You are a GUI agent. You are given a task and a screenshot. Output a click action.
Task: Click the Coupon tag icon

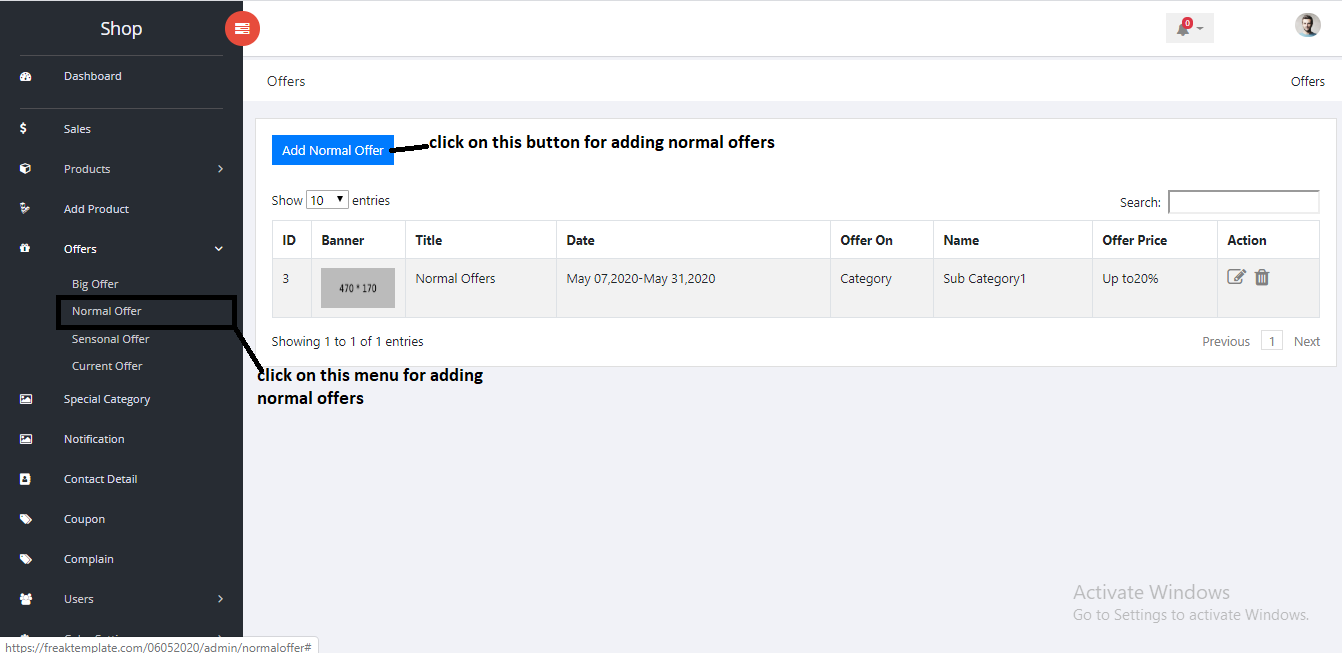coord(26,519)
